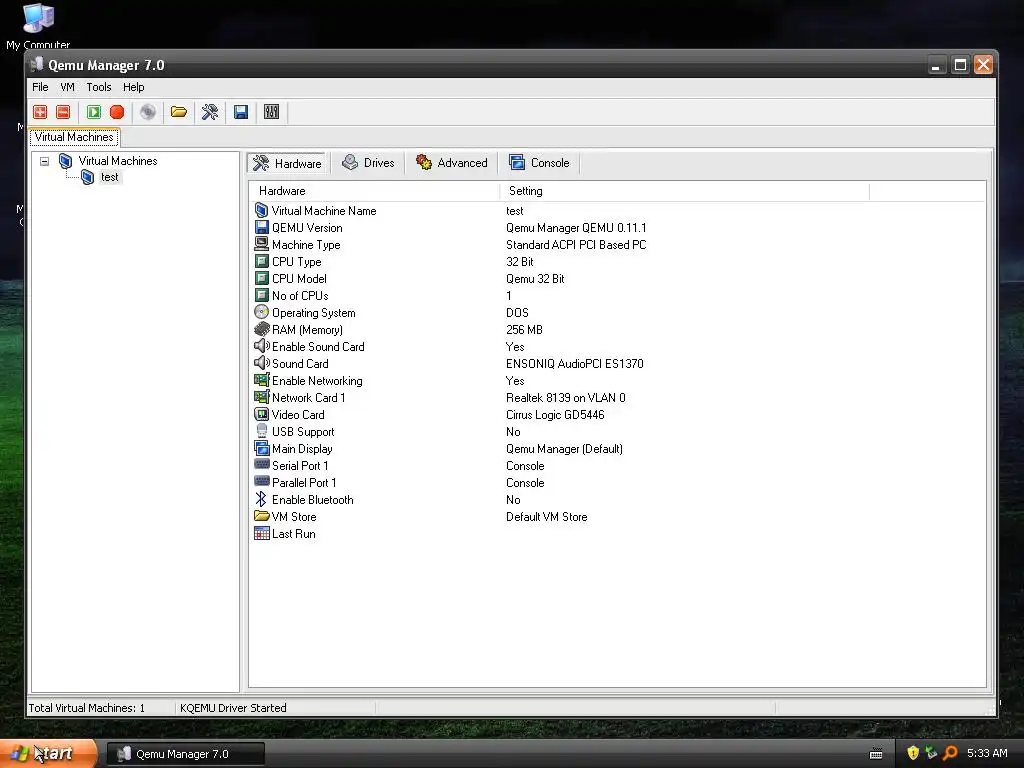The image size is (1024, 768).
Task: Click the wrench and hammer tools icon
Action: pos(210,112)
